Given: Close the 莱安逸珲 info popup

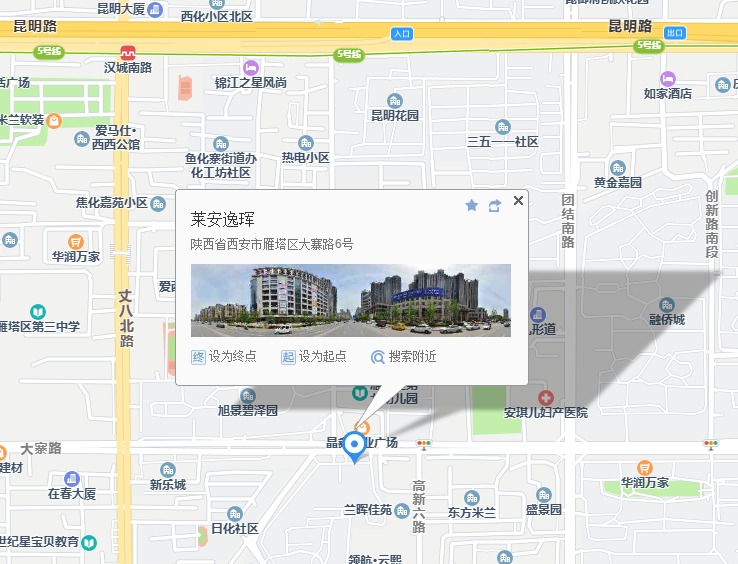Looking at the screenshot, I should (x=518, y=201).
